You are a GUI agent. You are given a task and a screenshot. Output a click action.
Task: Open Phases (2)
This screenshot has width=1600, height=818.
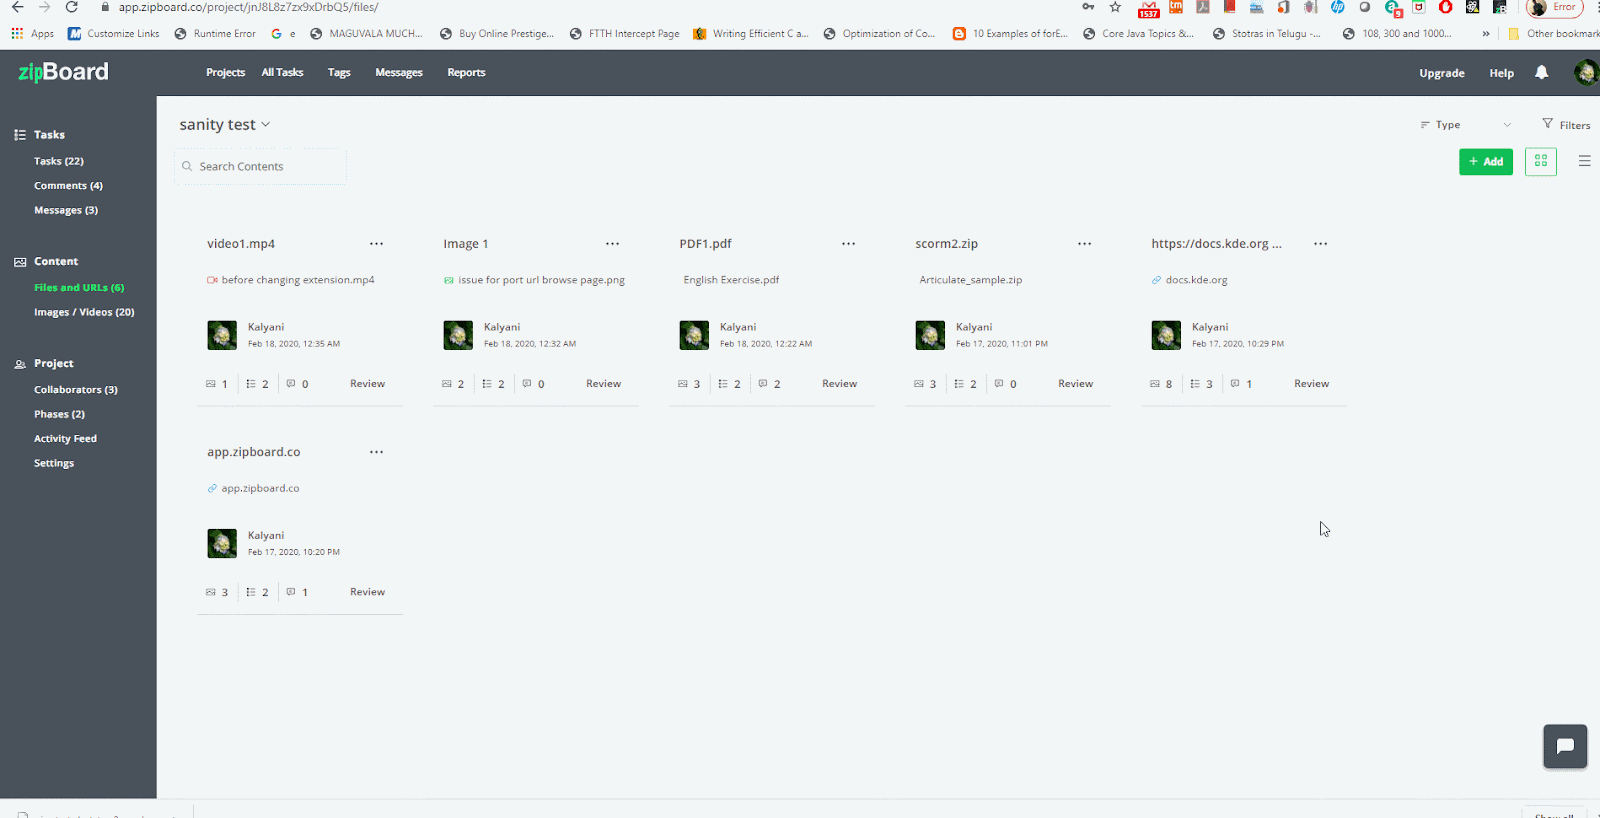point(59,414)
